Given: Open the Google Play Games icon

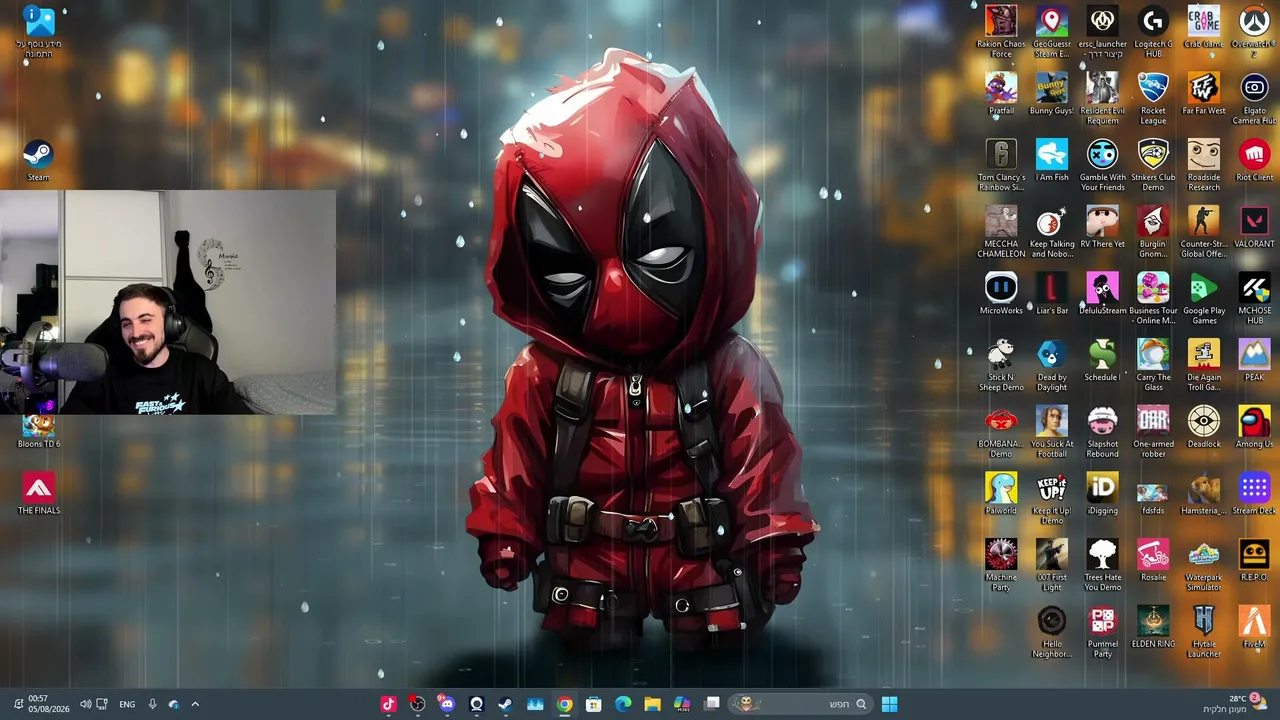Looking at the screenshot, I should [x=1203, y=298].
